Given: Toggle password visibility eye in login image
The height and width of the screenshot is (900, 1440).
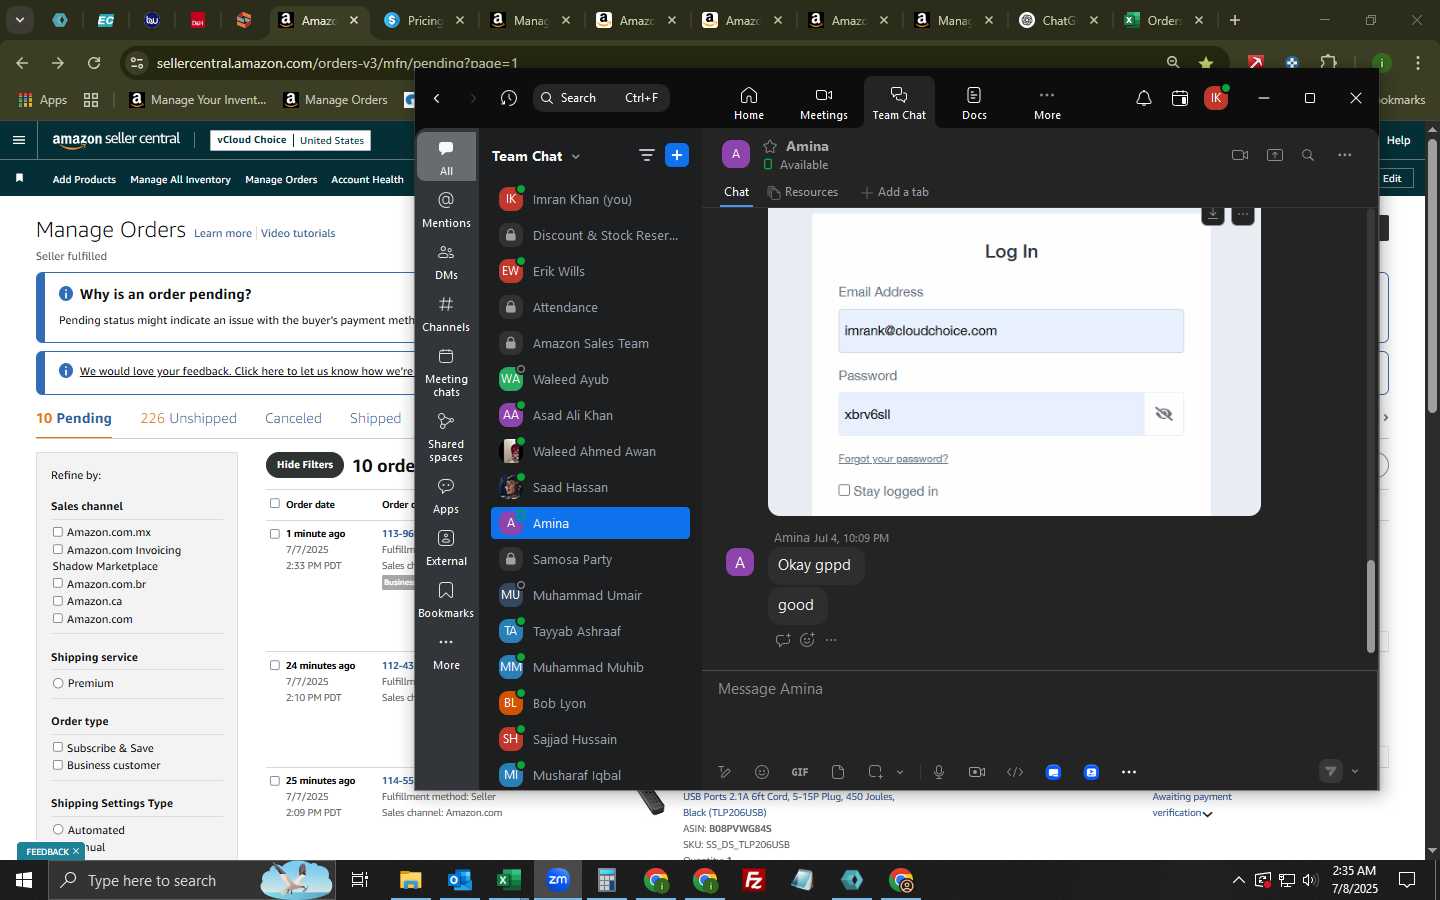Looking at the screenshot, I should tap(1164, 414).
